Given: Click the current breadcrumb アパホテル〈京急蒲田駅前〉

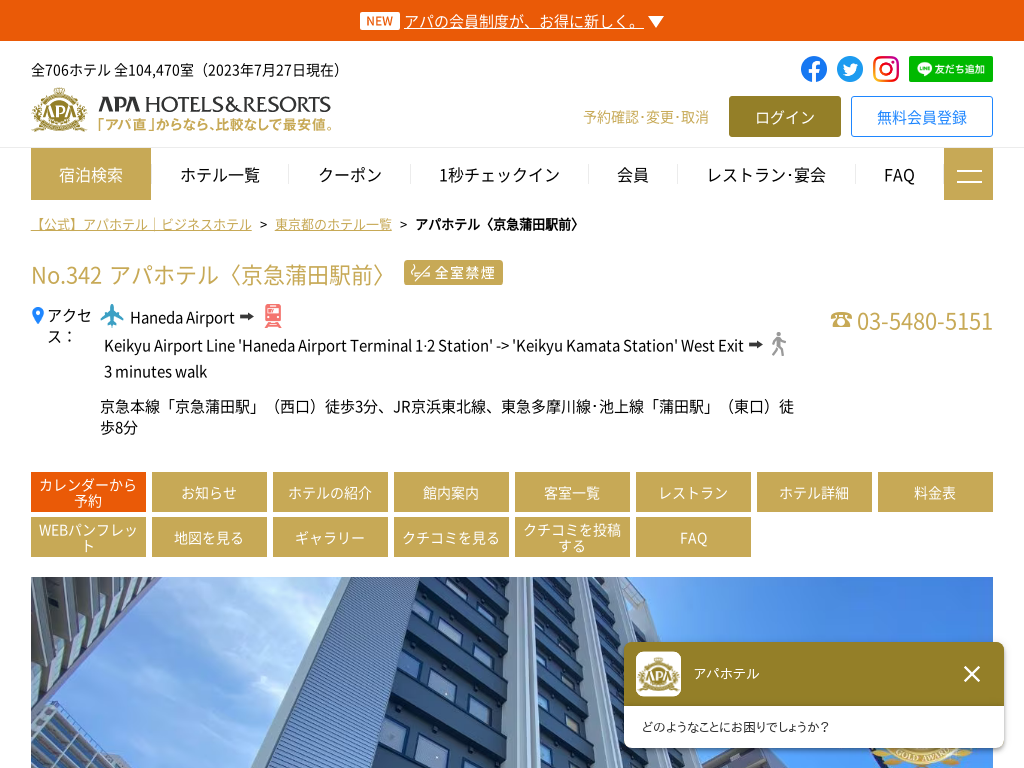Looking at the screenshot, I should tap(497, 225).
